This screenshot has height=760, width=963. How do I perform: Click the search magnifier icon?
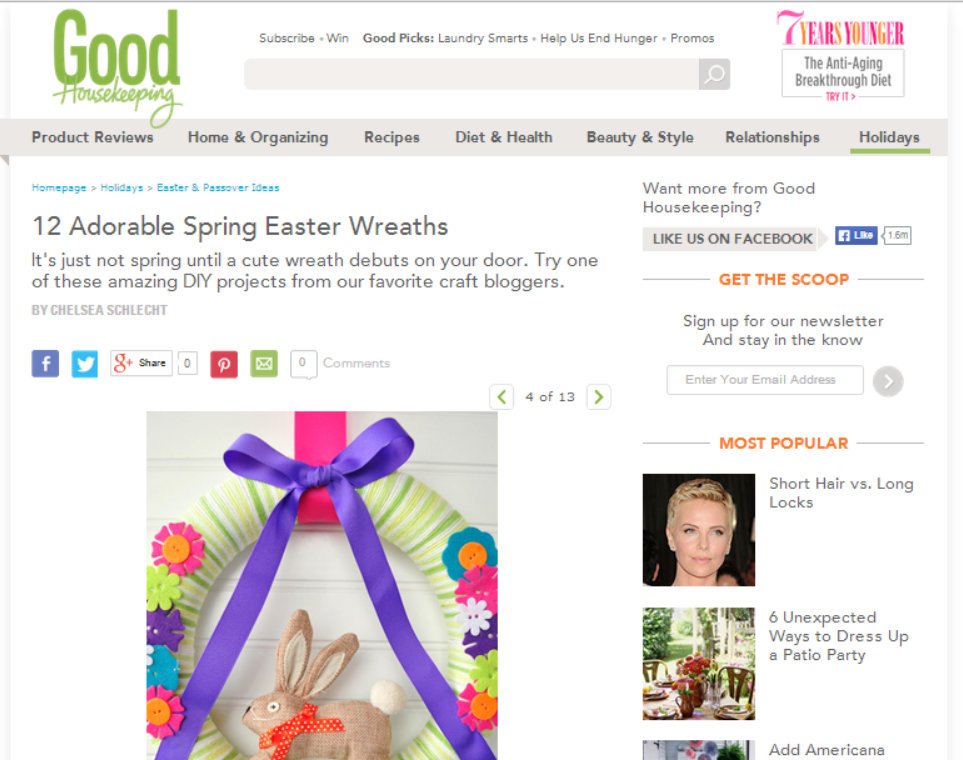click(x=714, y=74)
